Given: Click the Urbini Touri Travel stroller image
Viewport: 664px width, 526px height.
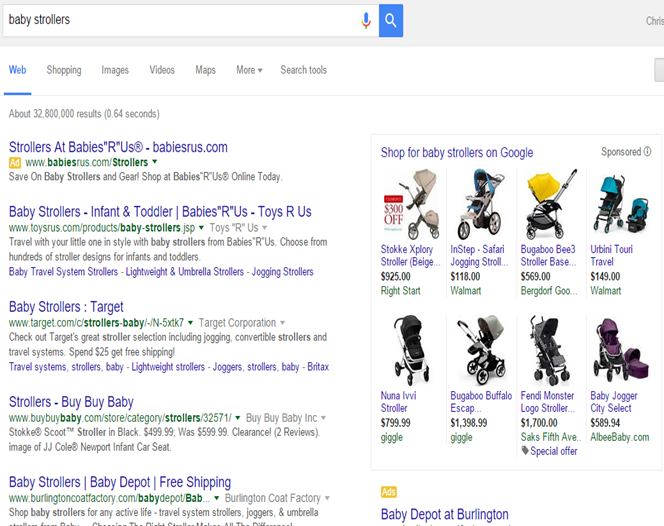Looking at the screenshot, I should (621, 204).
